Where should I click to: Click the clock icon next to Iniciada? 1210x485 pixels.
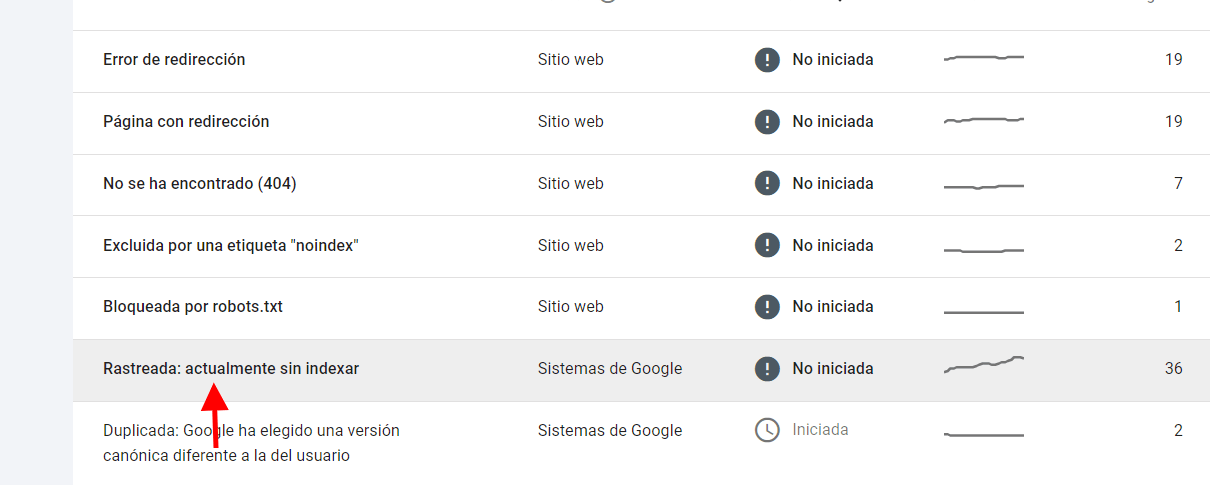pyautogui.click(x=767, y=430)
